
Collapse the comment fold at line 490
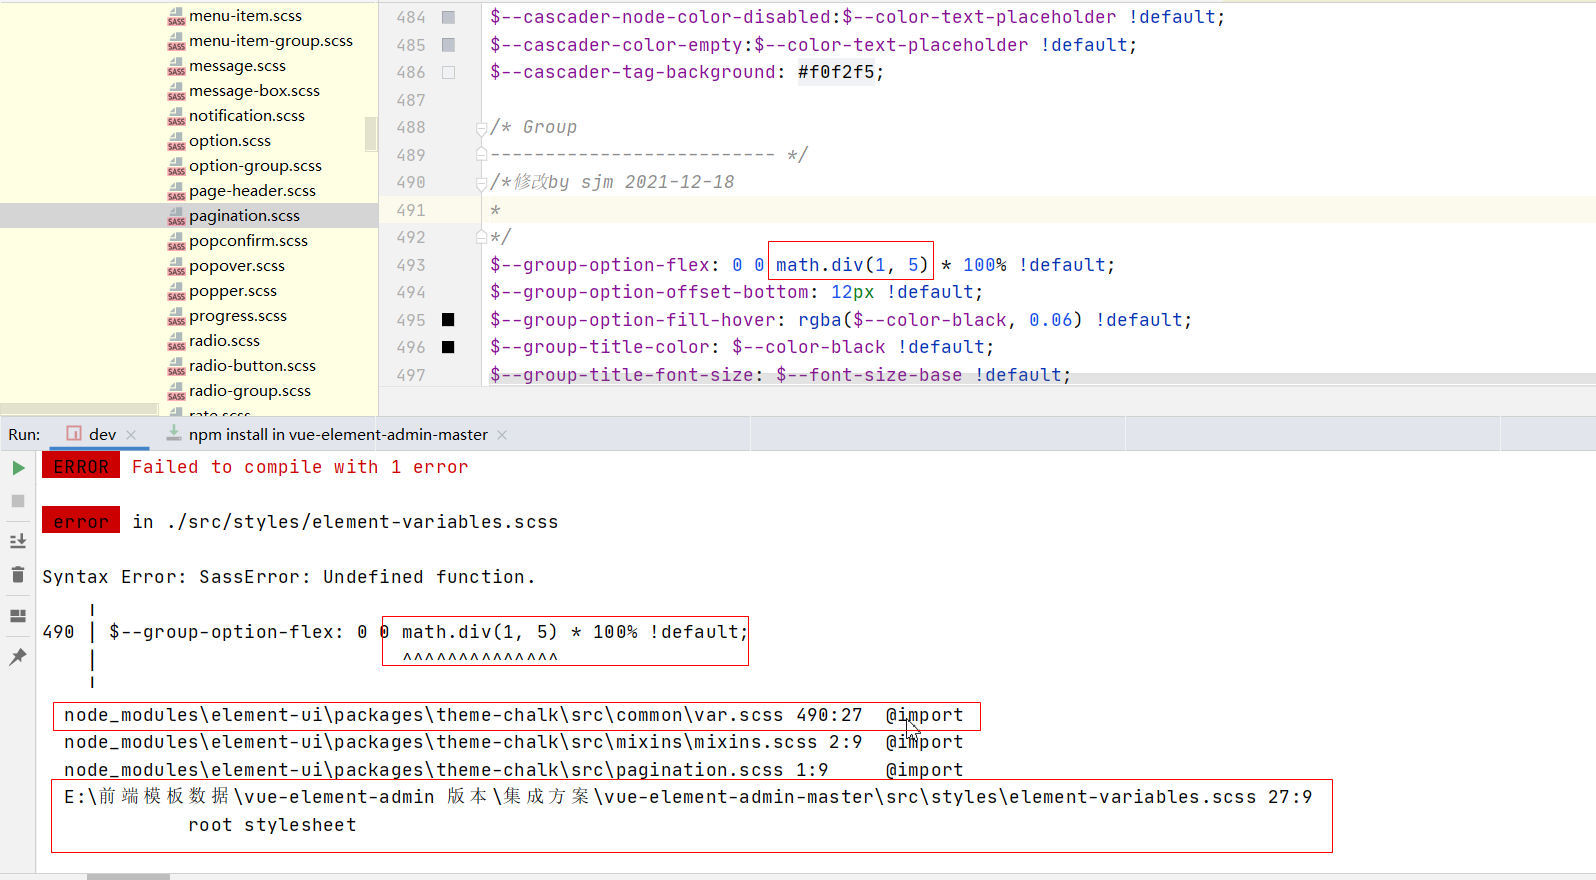(481, 183)
